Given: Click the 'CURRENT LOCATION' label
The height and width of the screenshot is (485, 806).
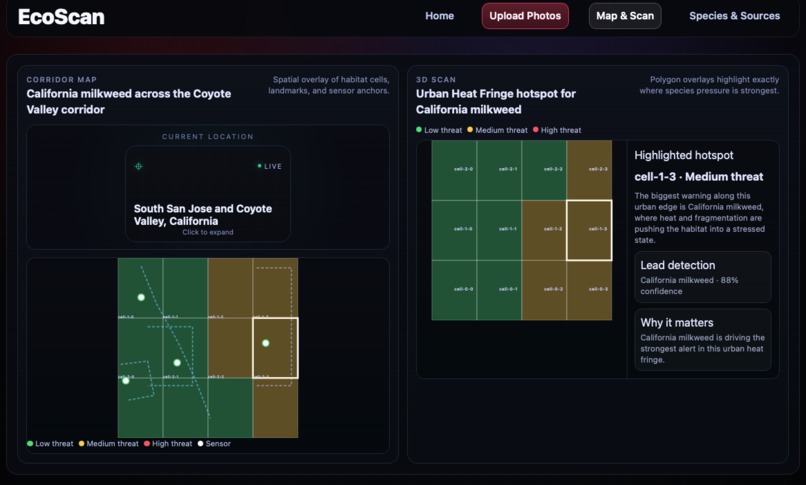Looking at the screenshot, I should (x=208, y=137).
